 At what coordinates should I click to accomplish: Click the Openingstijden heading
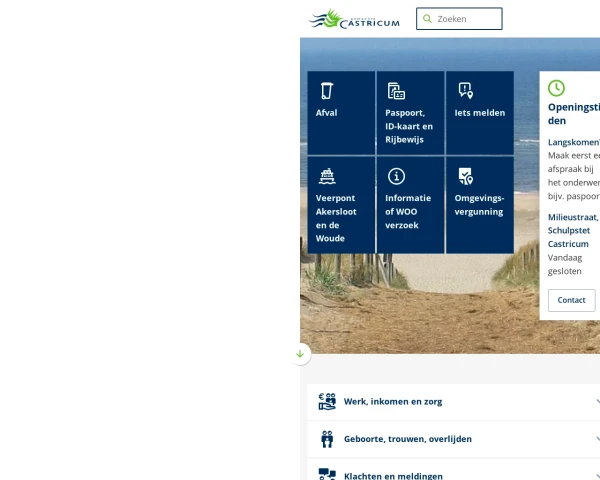(x=574, y=114)
